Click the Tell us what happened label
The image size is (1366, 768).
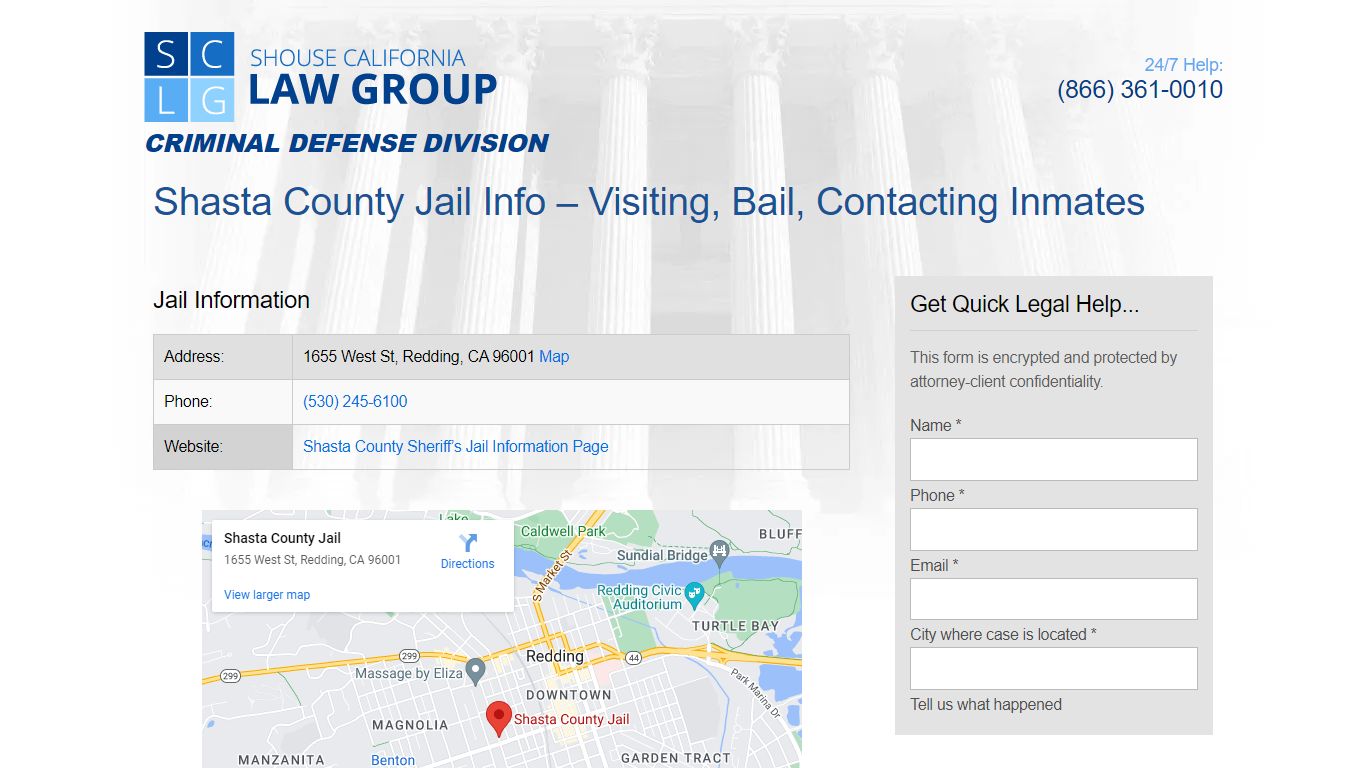pos(986,704)
